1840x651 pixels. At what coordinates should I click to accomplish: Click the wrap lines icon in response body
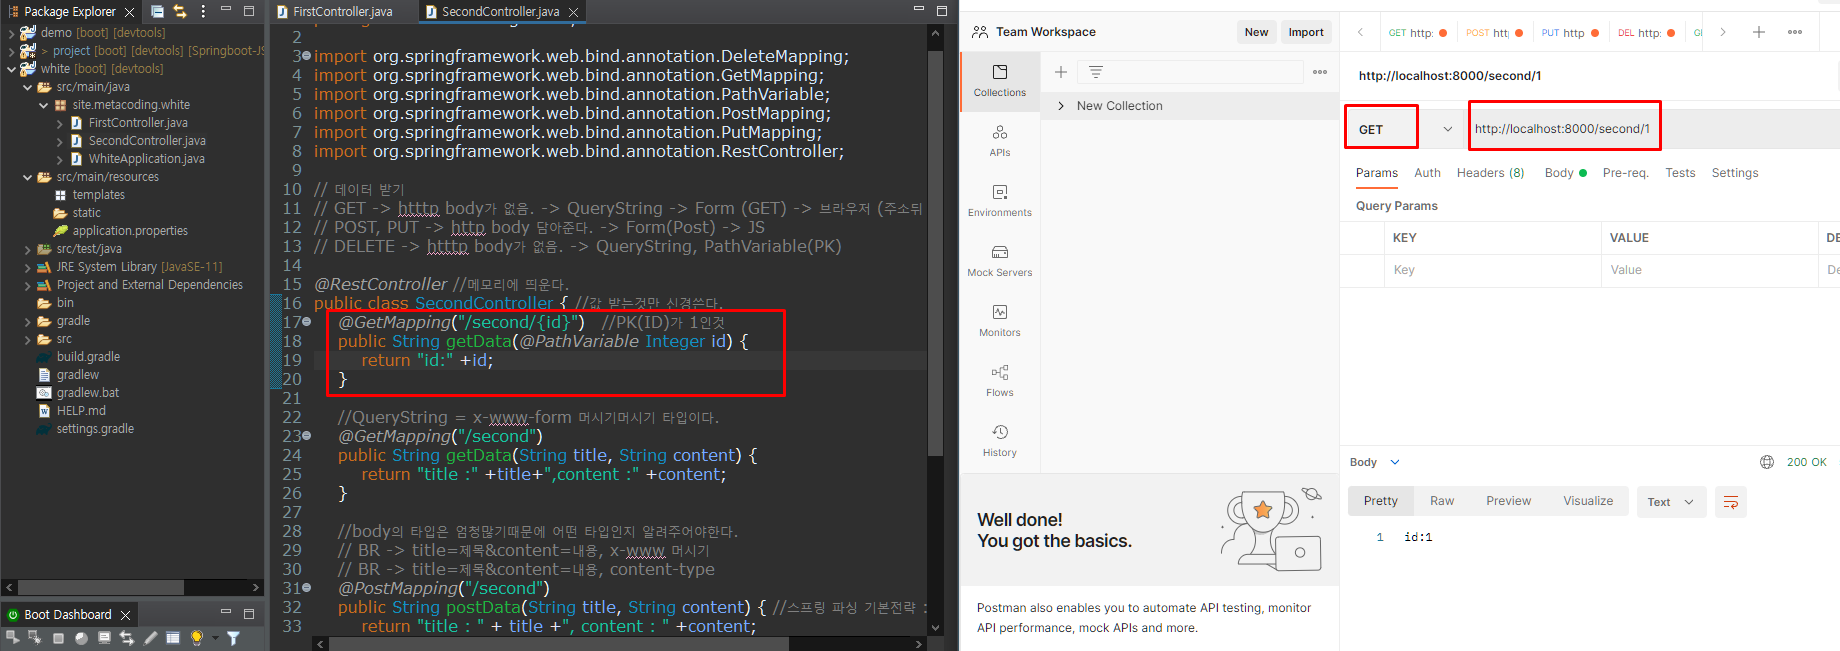pos(1731,502)
